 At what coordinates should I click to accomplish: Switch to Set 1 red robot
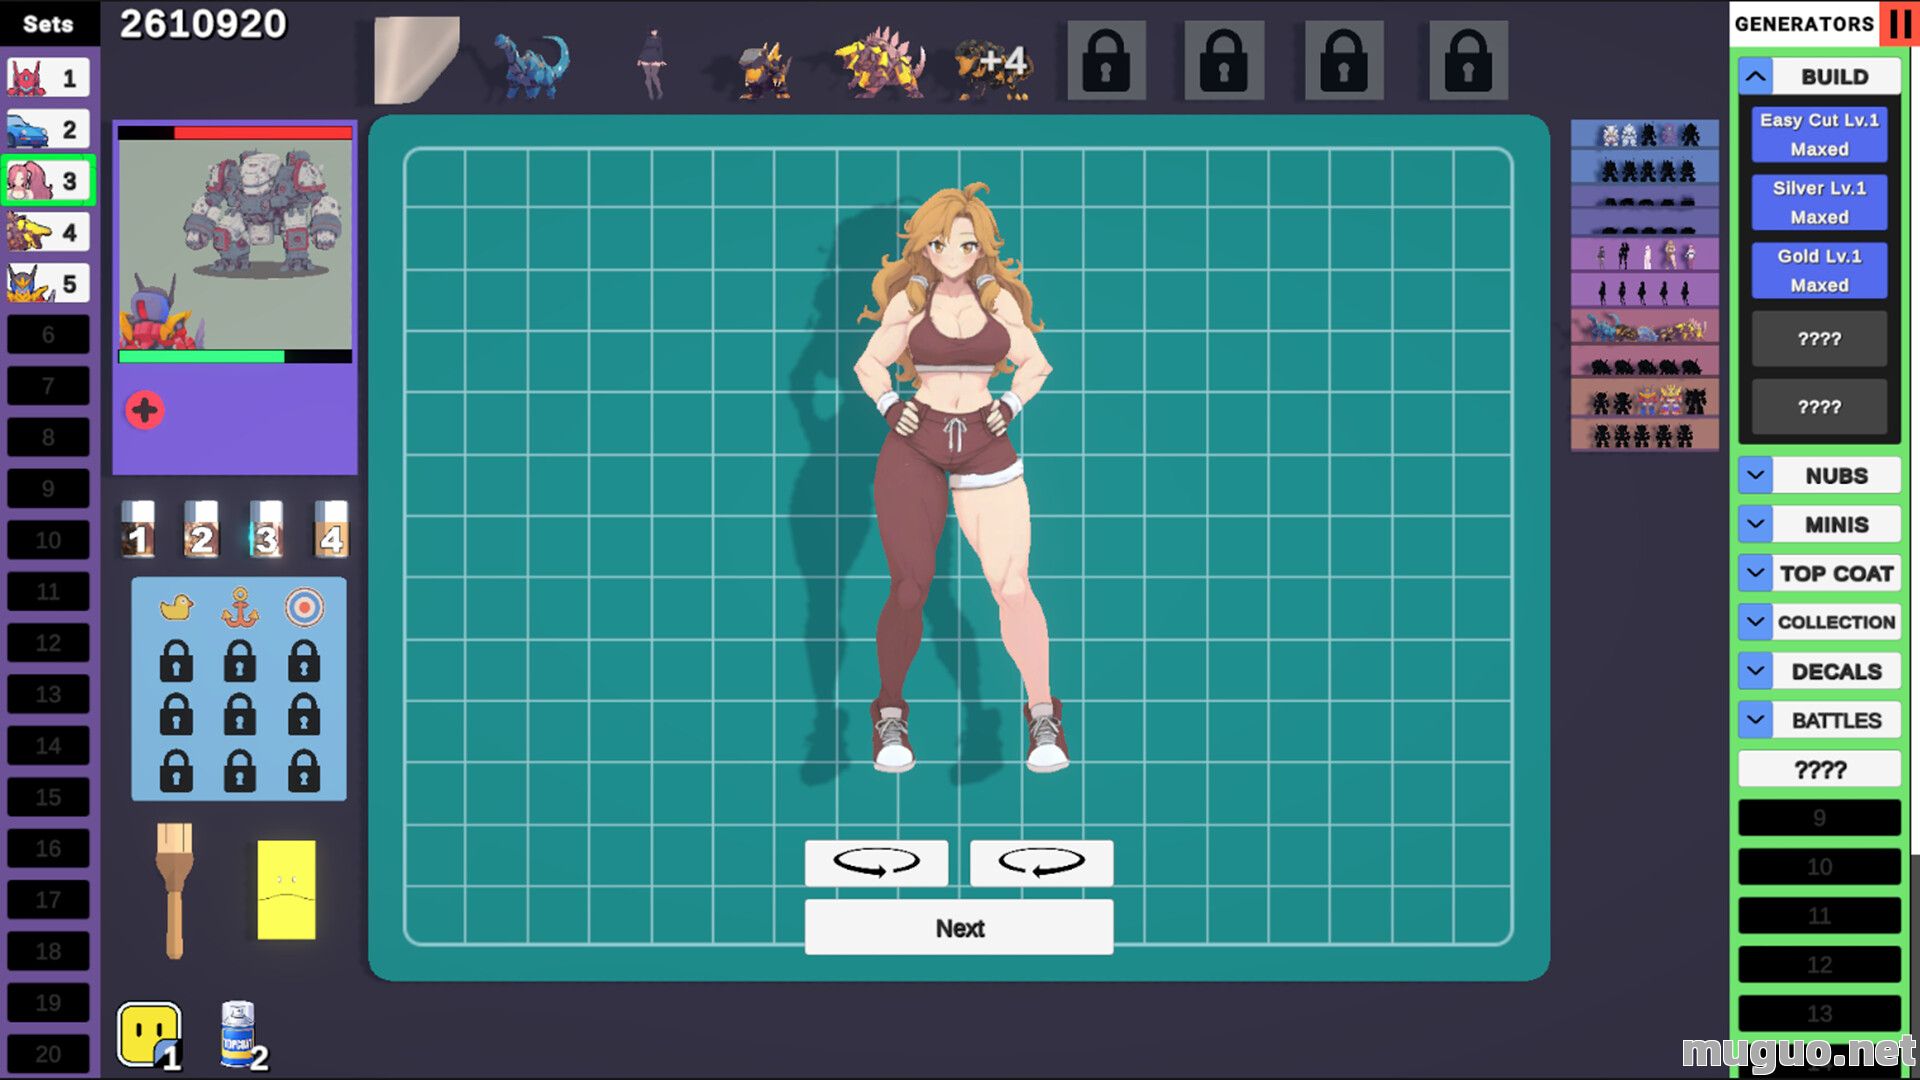(48, 78)
